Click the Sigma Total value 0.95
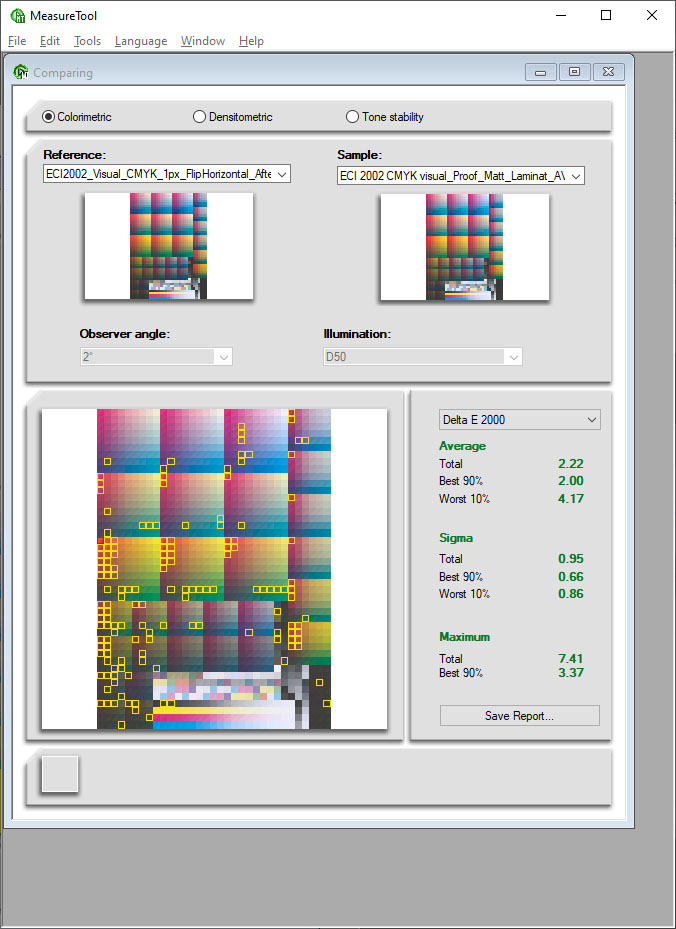Viewport: 676px width, 929px height. 571,558
